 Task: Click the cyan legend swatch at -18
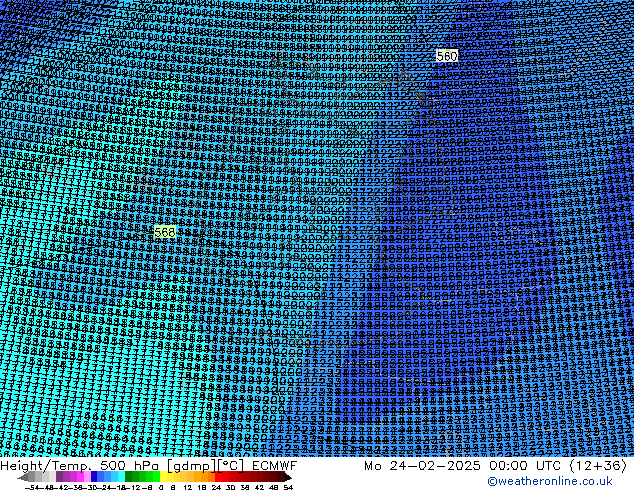point(122,477)
